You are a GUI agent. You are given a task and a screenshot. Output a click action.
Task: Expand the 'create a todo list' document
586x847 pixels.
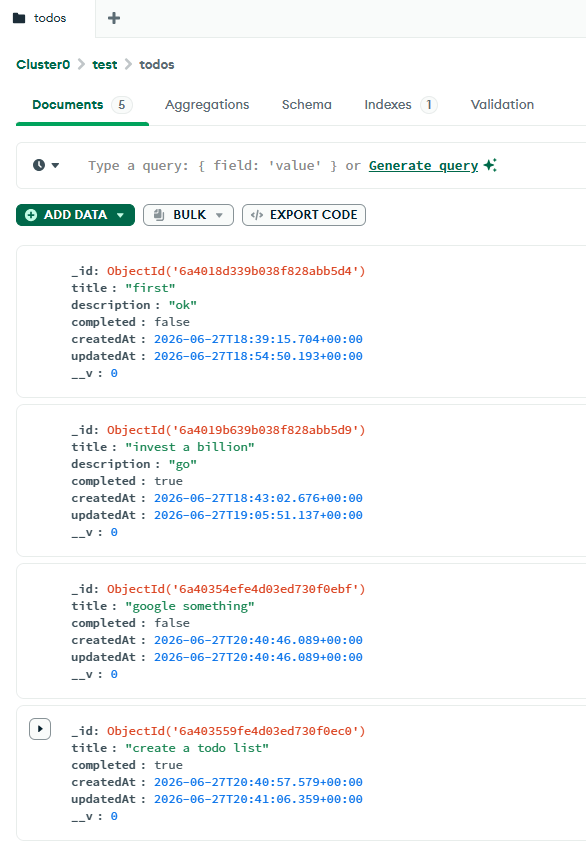40,729
